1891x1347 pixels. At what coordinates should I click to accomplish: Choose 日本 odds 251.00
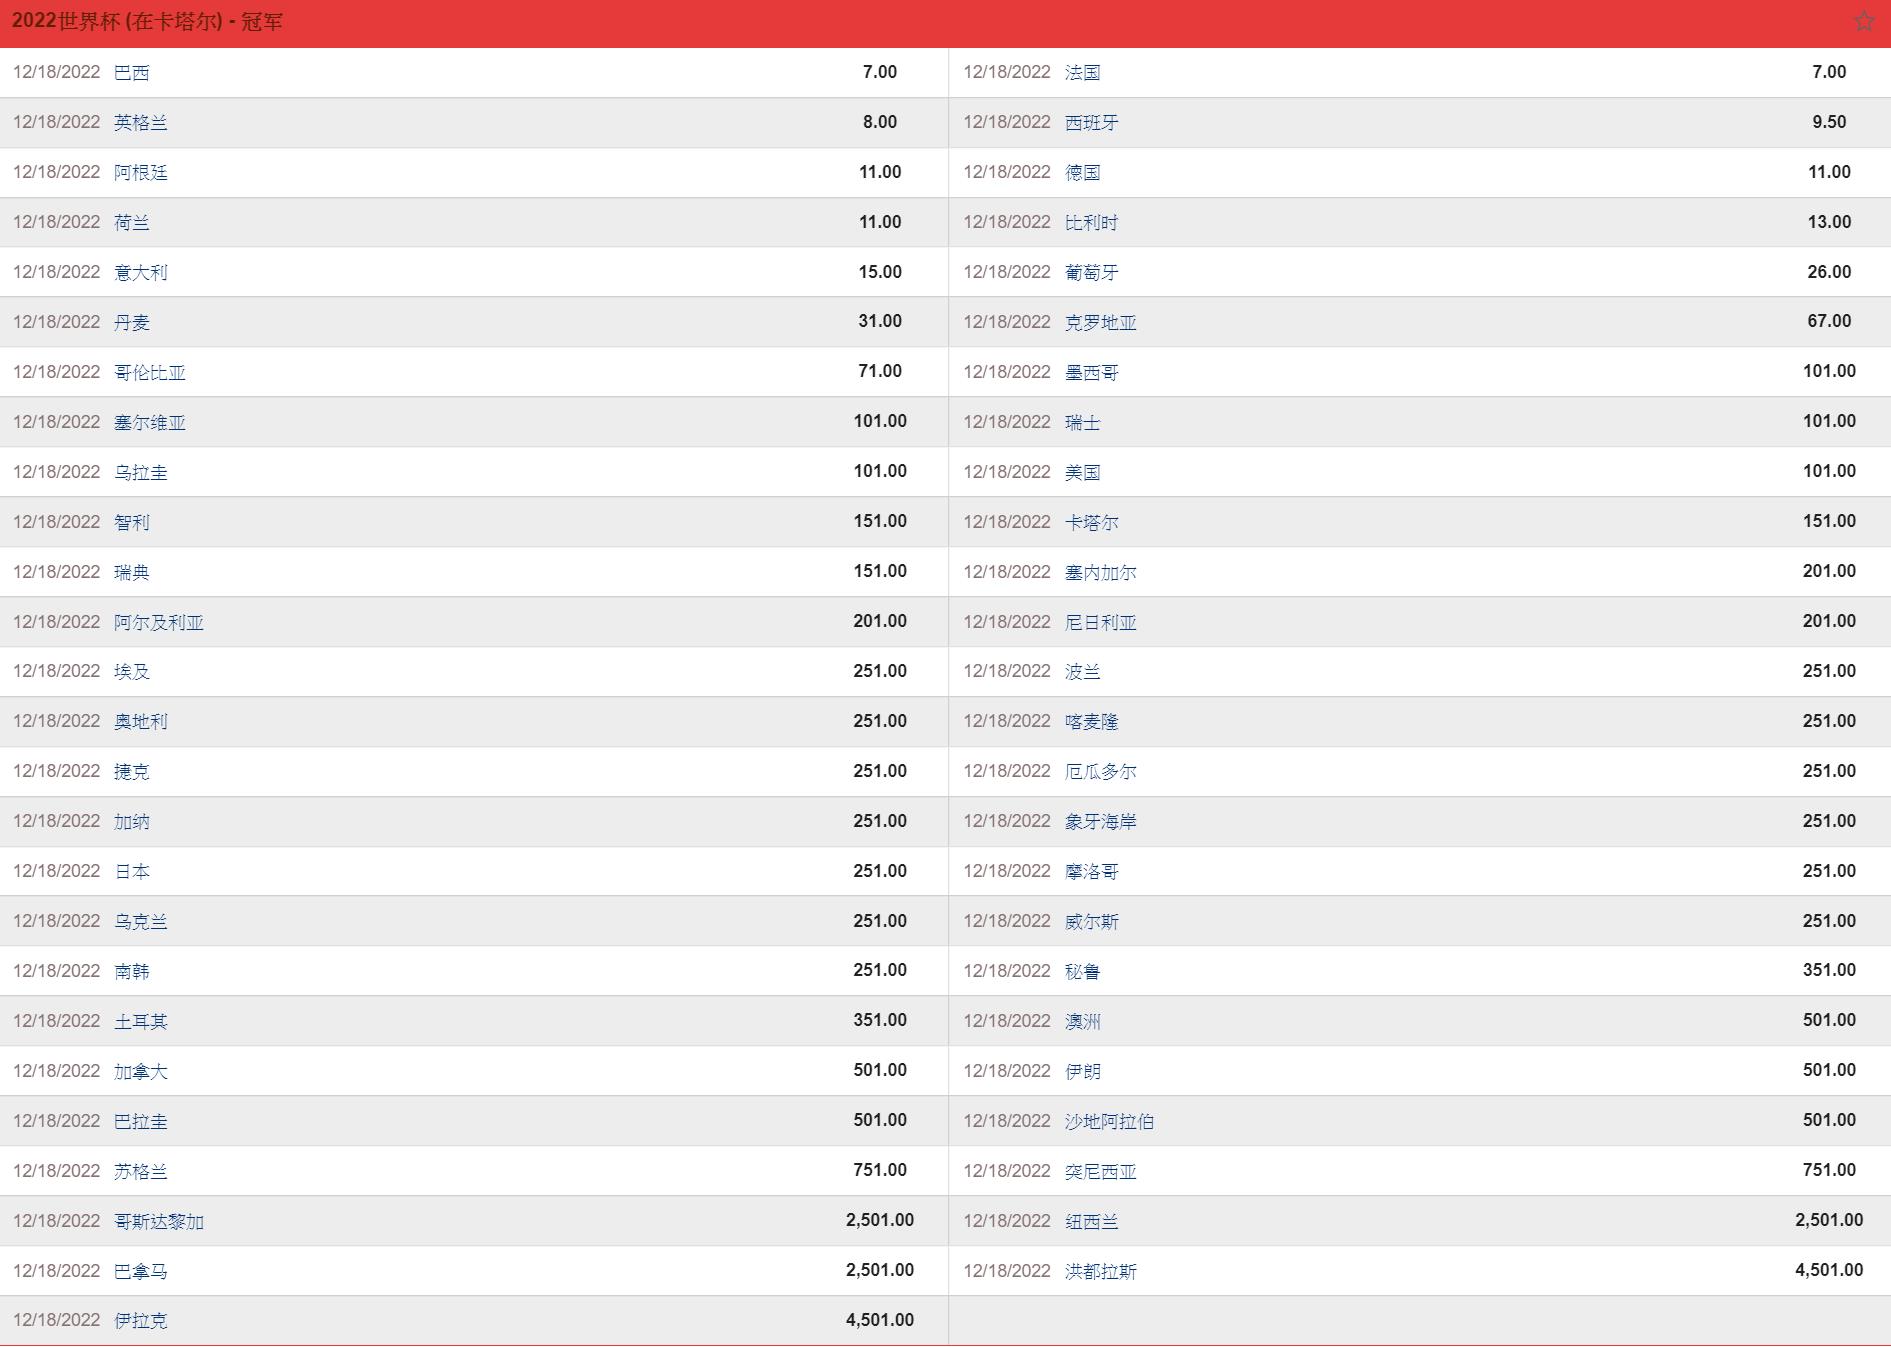(880, 871)
